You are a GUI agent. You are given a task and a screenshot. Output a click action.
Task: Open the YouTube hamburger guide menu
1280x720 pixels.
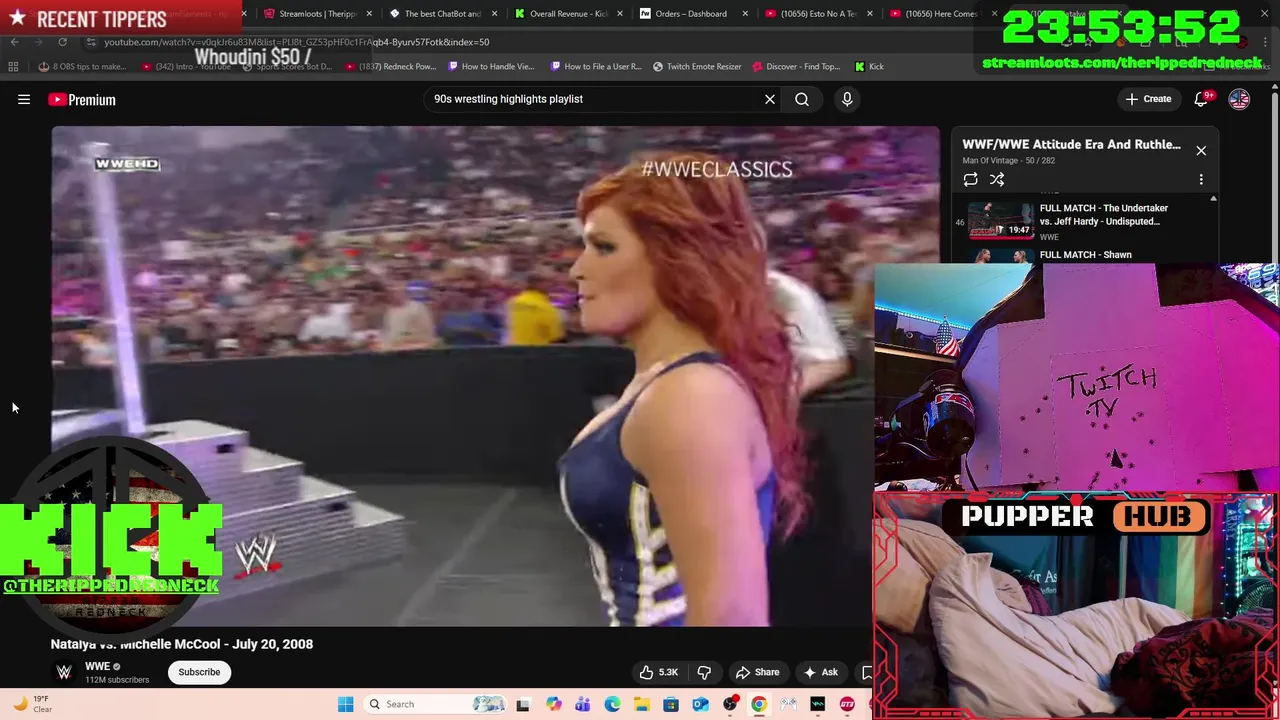click(x=24, y=99)
